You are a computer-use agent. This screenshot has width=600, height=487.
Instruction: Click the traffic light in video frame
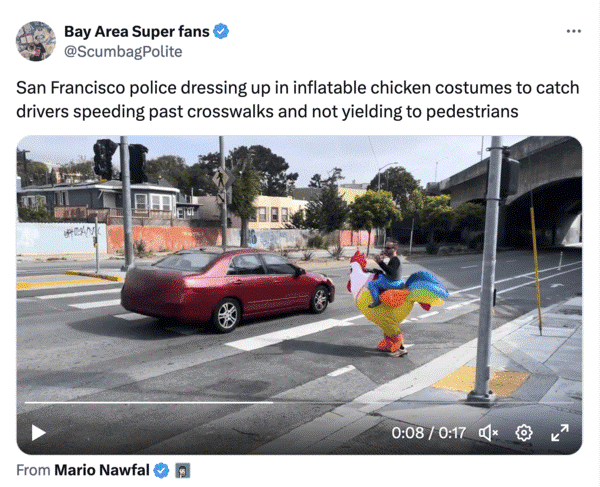tap(105, 159)
